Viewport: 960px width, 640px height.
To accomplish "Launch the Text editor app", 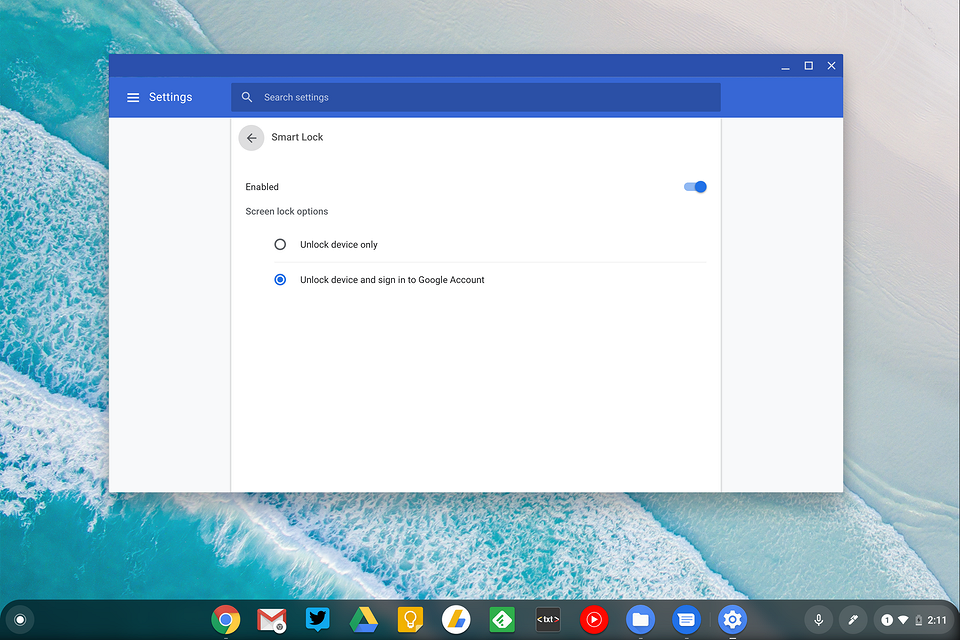I will [x=547, y=620].
